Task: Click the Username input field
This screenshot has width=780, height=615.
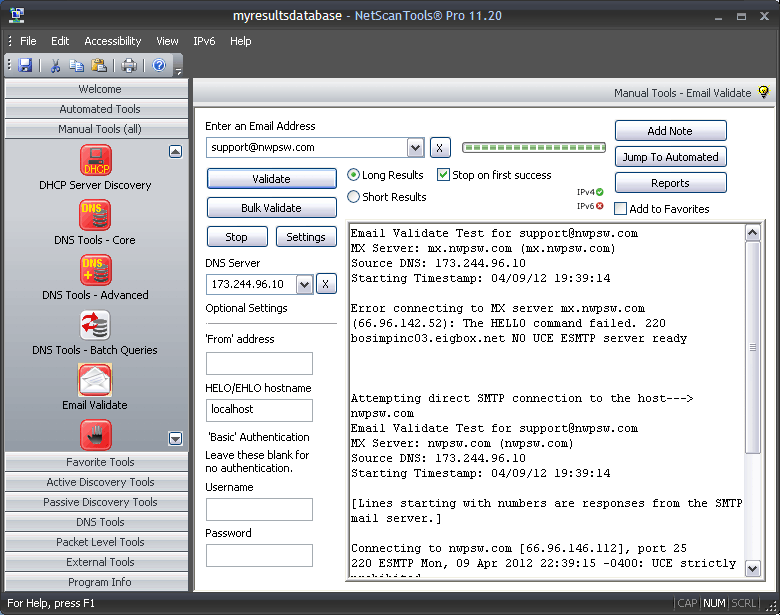Action: coord(259,510)
